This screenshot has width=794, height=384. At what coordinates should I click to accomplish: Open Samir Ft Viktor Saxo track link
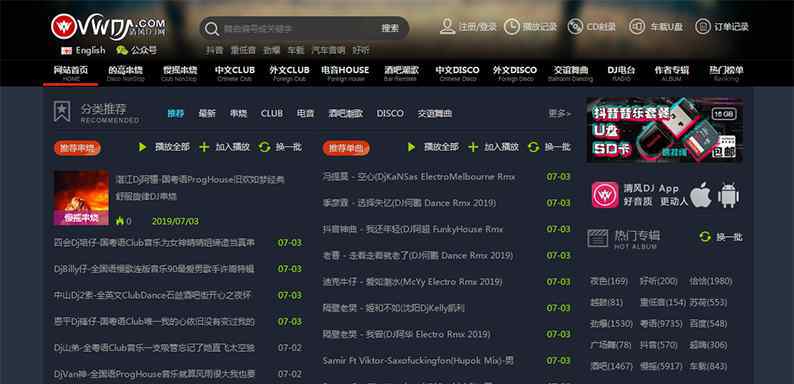tap(418, 361)
